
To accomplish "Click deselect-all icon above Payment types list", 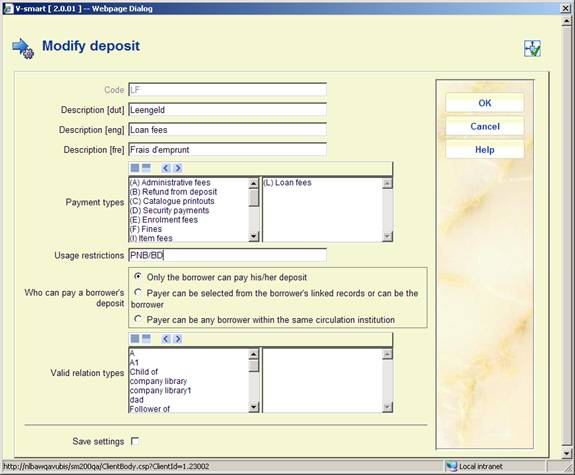I will click(146, 168).
